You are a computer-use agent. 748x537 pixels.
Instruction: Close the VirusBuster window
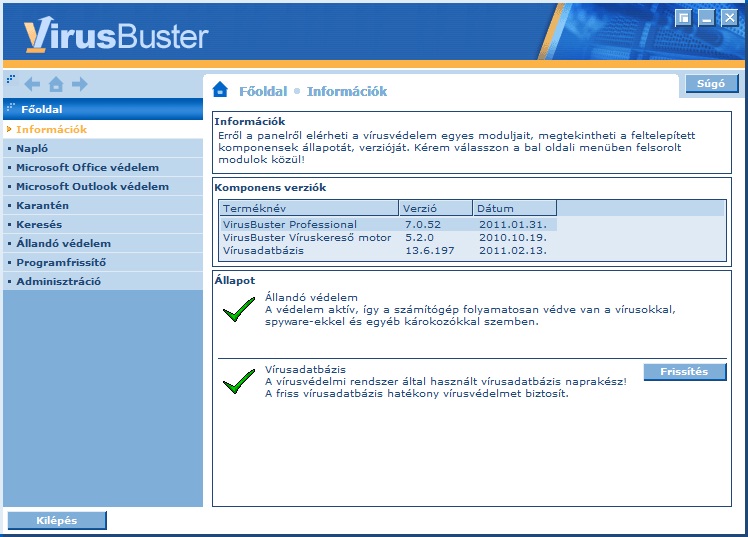(729, 18)
